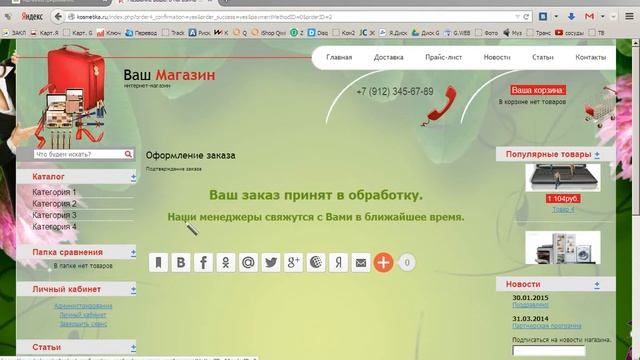640x360 pixels.
Task: Click the orange plus more-shares button
Action: point(383,262)
